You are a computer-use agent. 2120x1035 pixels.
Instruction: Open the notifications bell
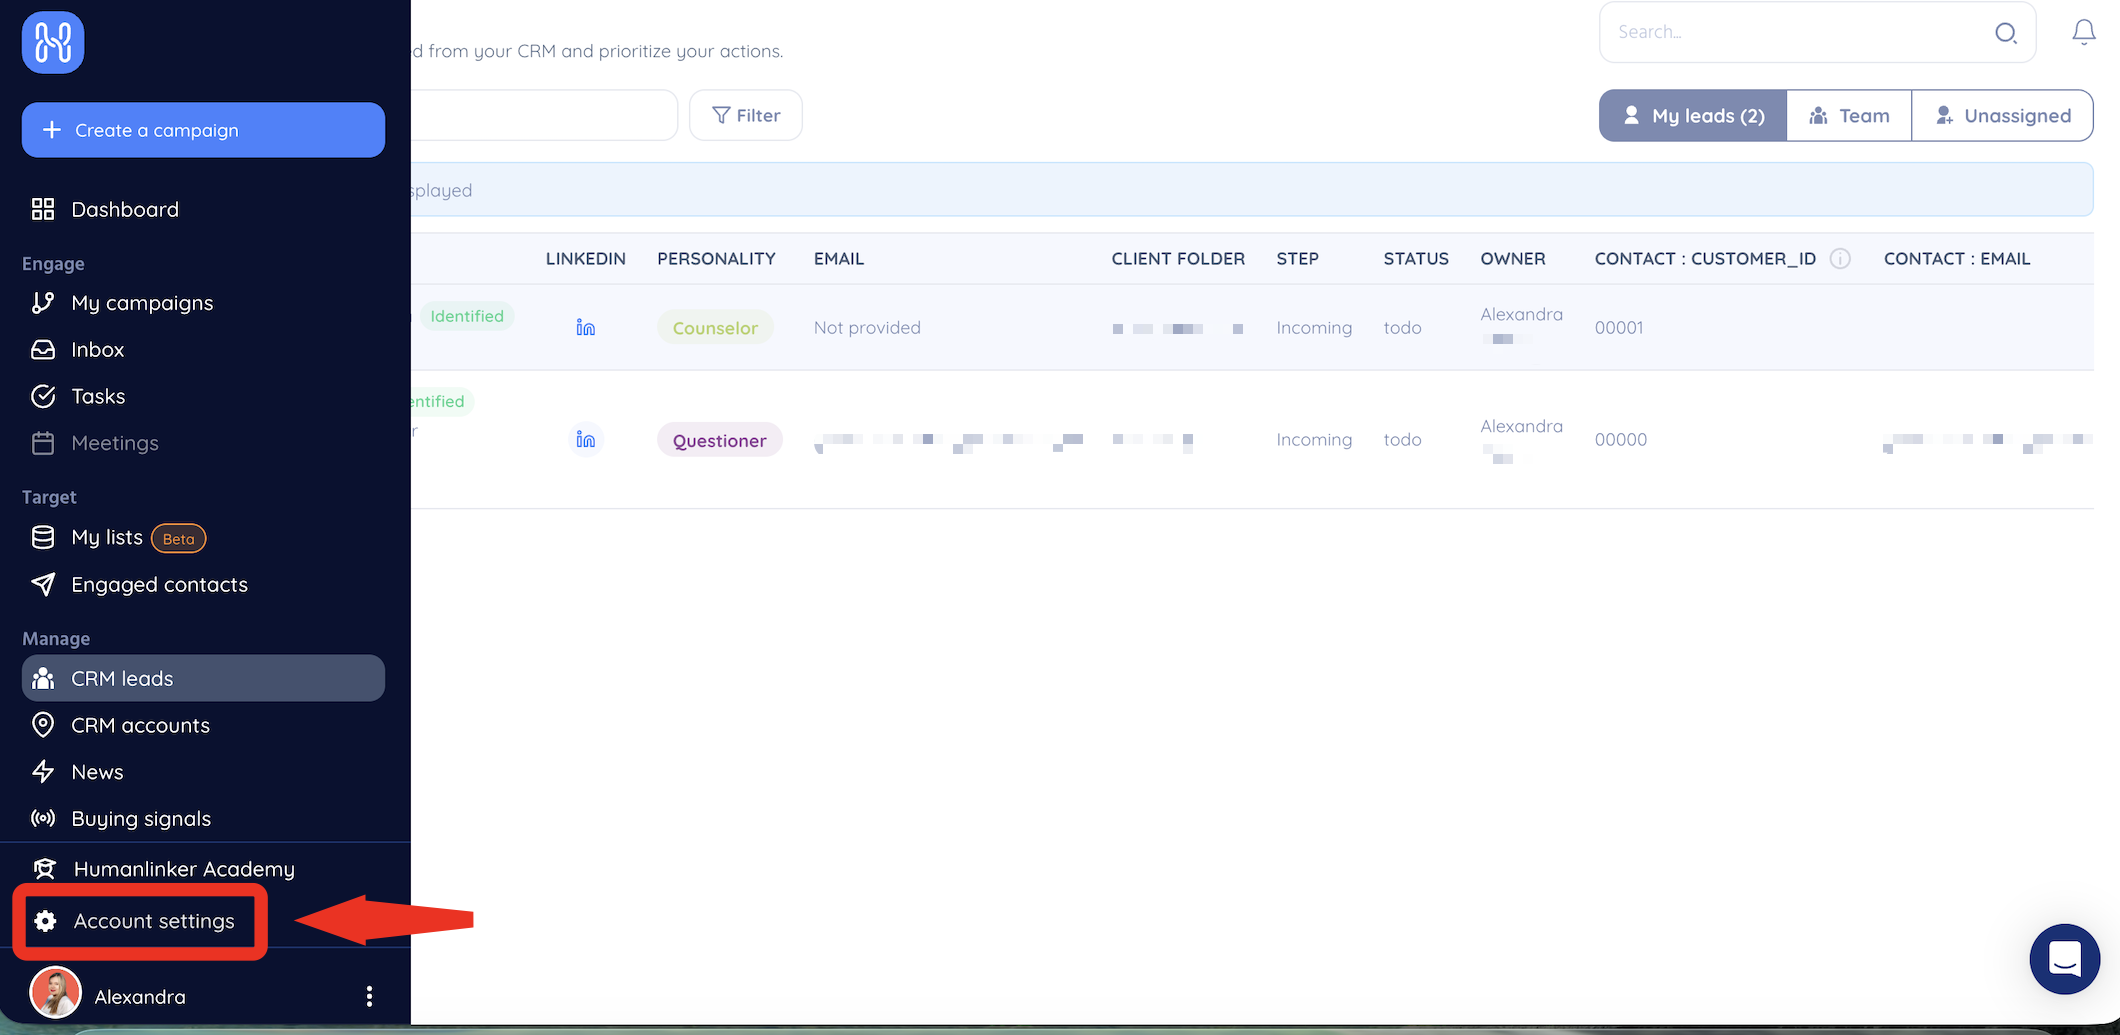click(2083, 33)
